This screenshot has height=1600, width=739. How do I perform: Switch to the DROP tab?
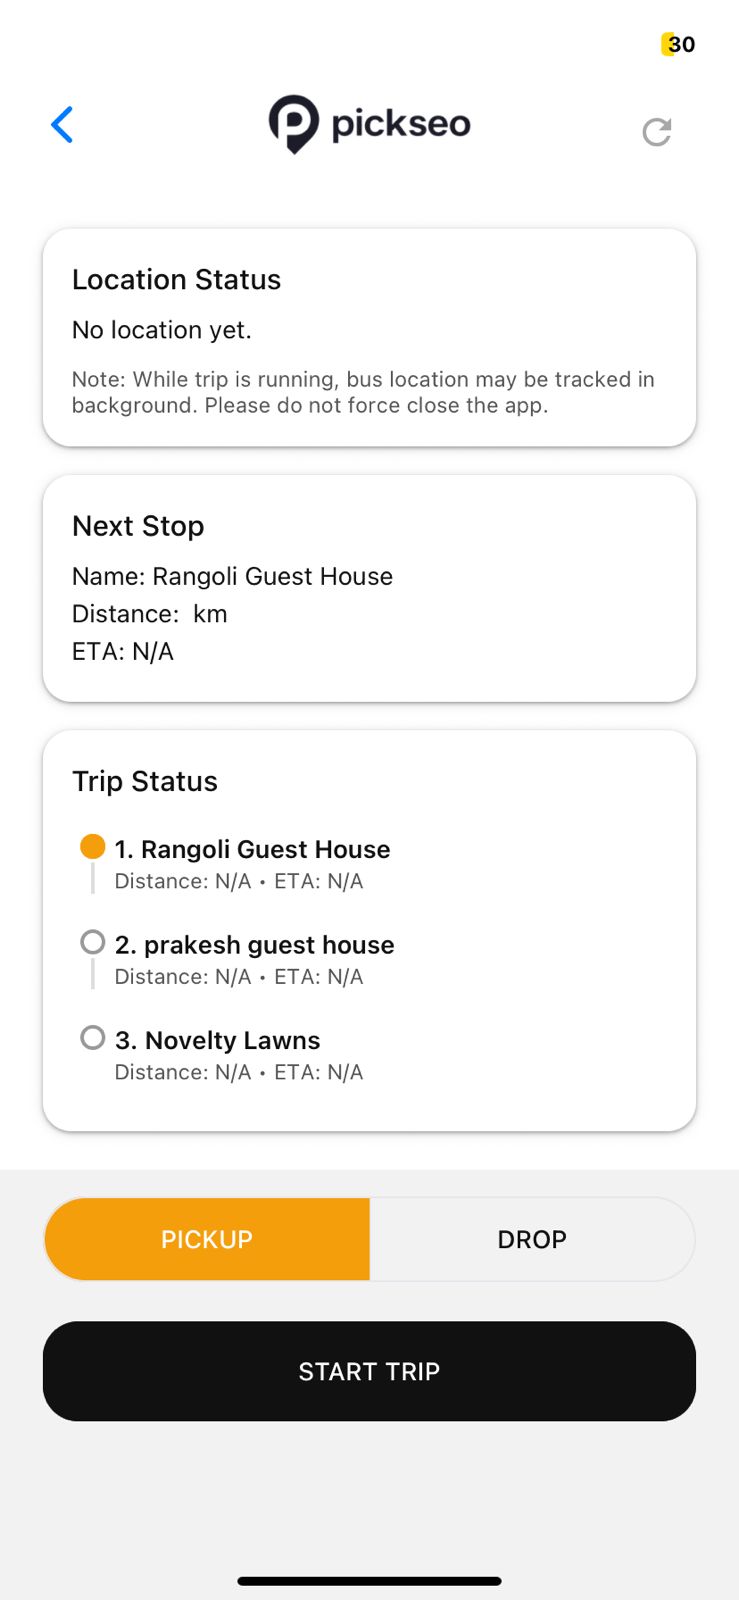coord(532,1239)
